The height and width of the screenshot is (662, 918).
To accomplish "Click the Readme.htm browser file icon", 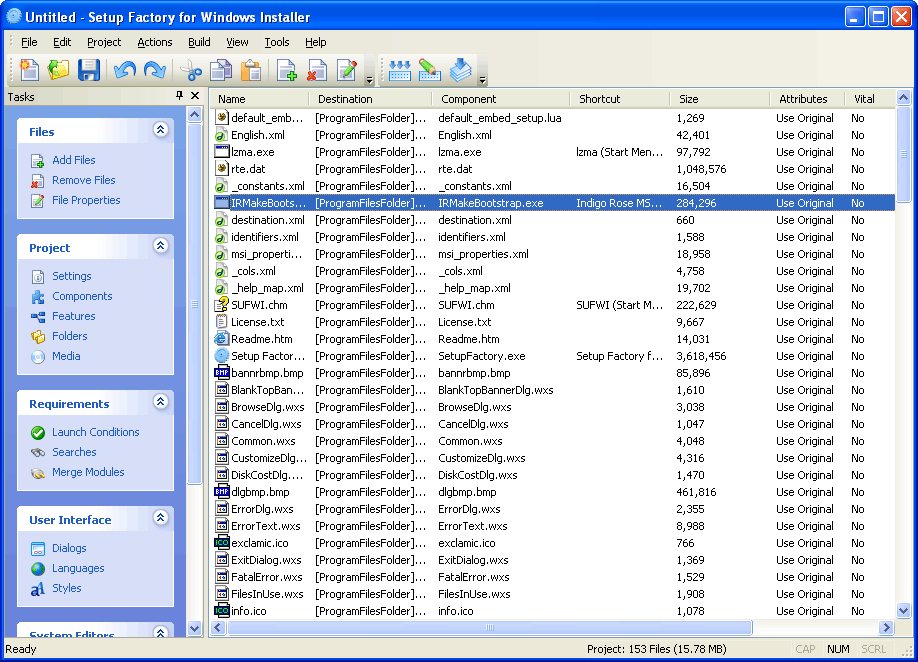I will [221, 339].
